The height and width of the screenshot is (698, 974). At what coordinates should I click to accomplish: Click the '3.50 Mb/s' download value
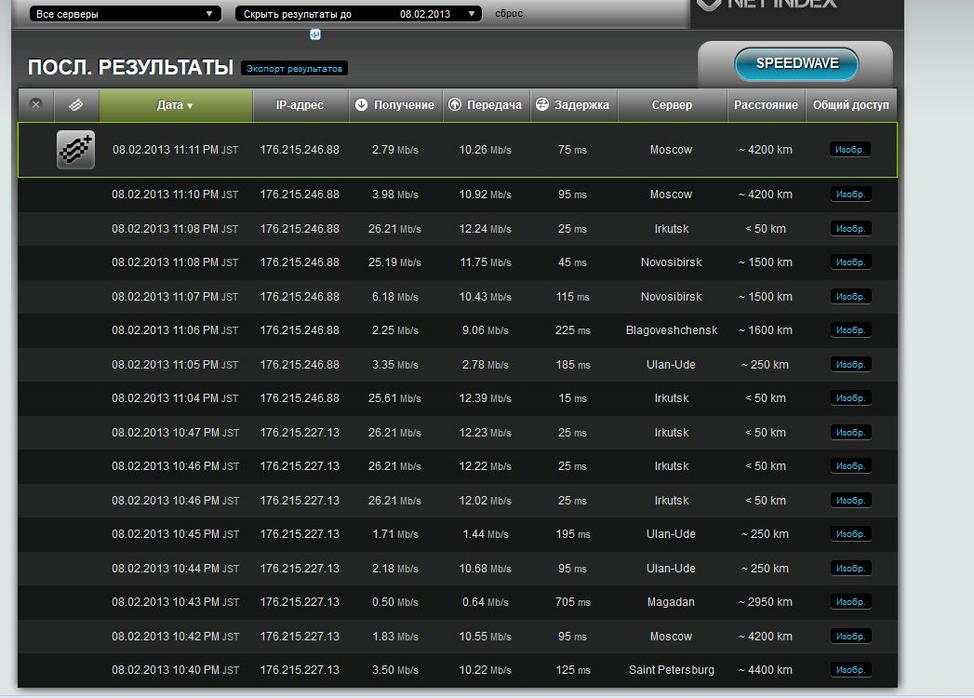395,670
